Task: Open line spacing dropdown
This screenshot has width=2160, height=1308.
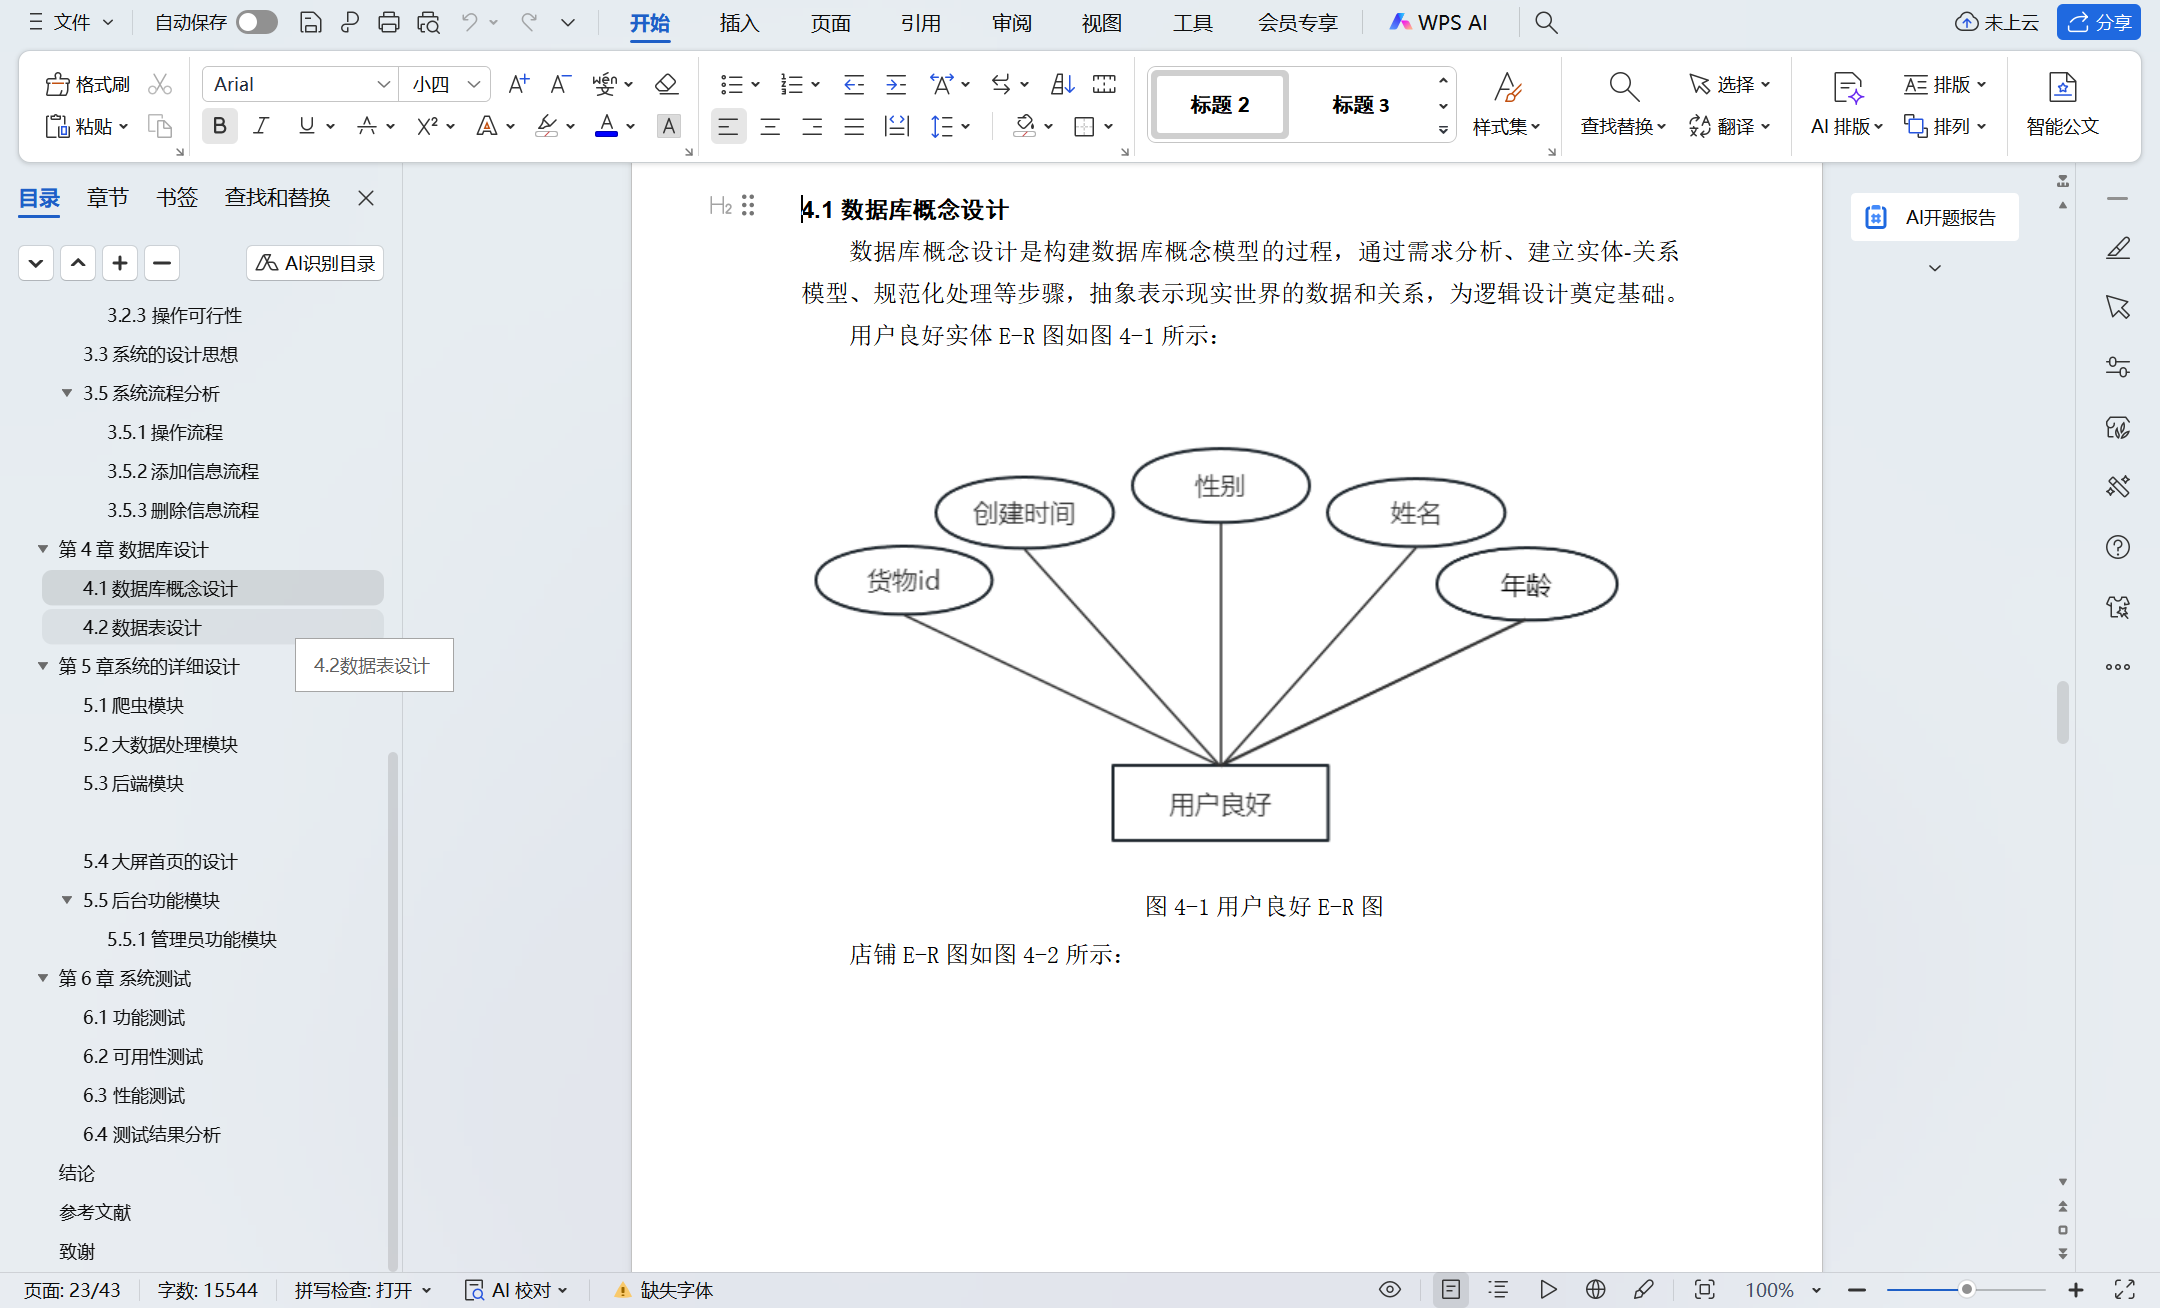Action: pos(966,127)
